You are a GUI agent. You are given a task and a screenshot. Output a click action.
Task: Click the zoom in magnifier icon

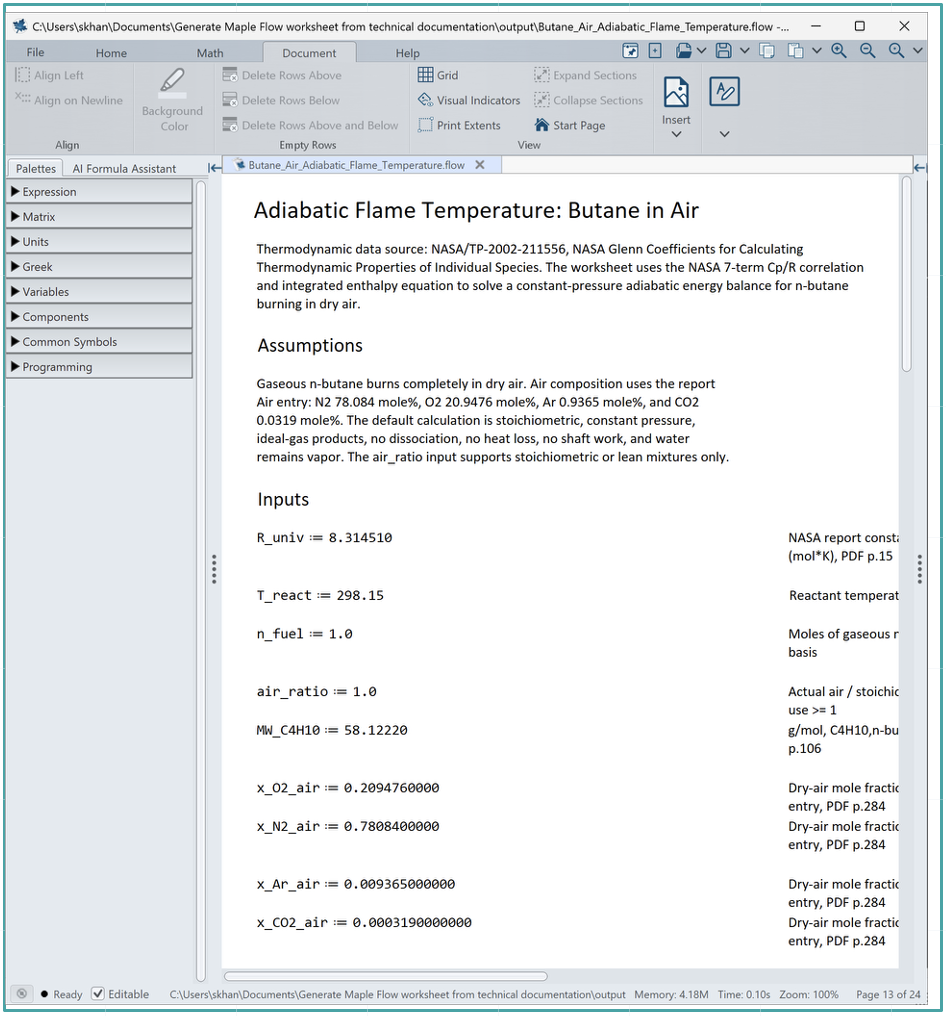click(839, 51)
